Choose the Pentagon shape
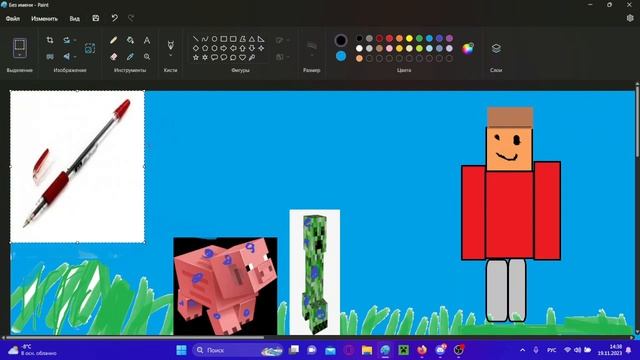Image resolution: width=640 pixels, height=360 pixels. click(205, 48)
